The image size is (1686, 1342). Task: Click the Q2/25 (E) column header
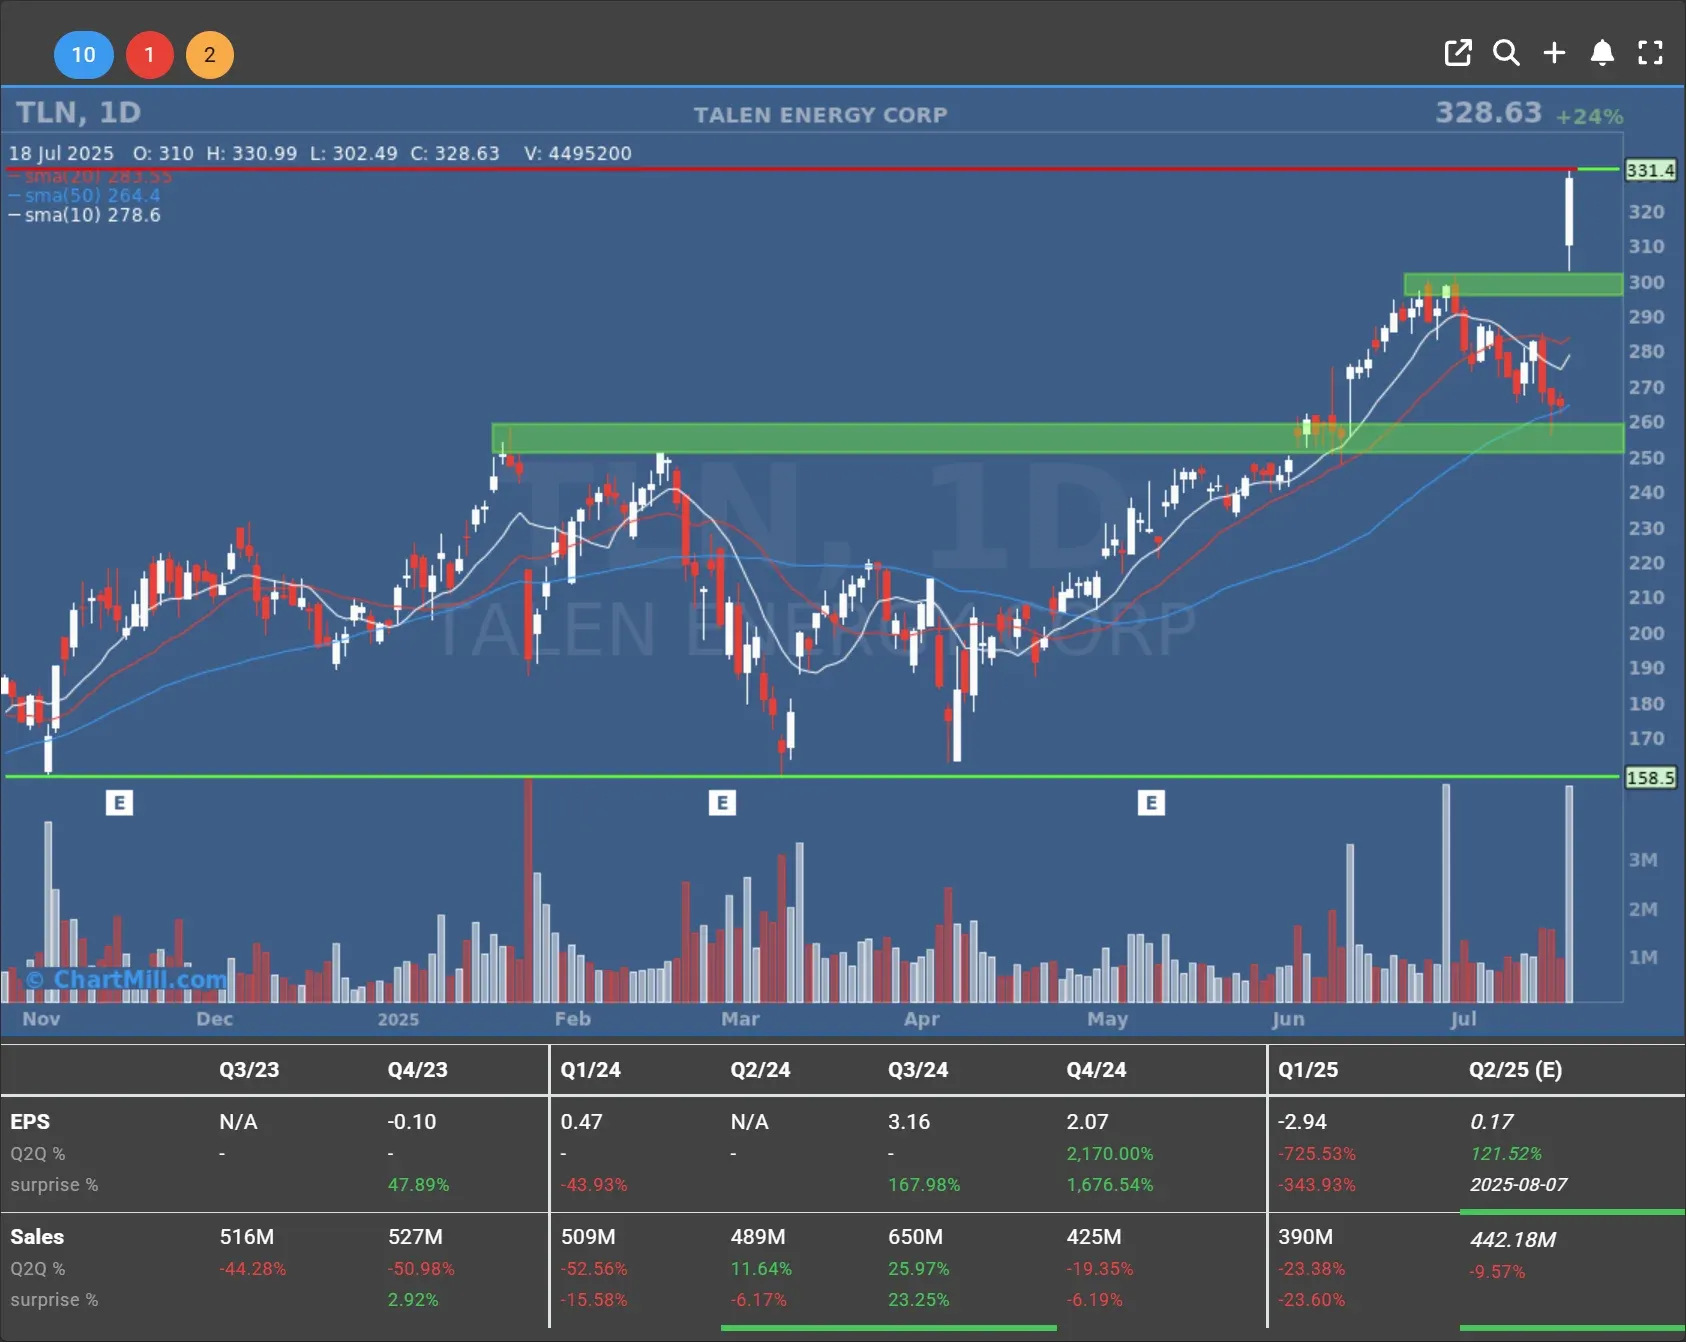1515,1069
